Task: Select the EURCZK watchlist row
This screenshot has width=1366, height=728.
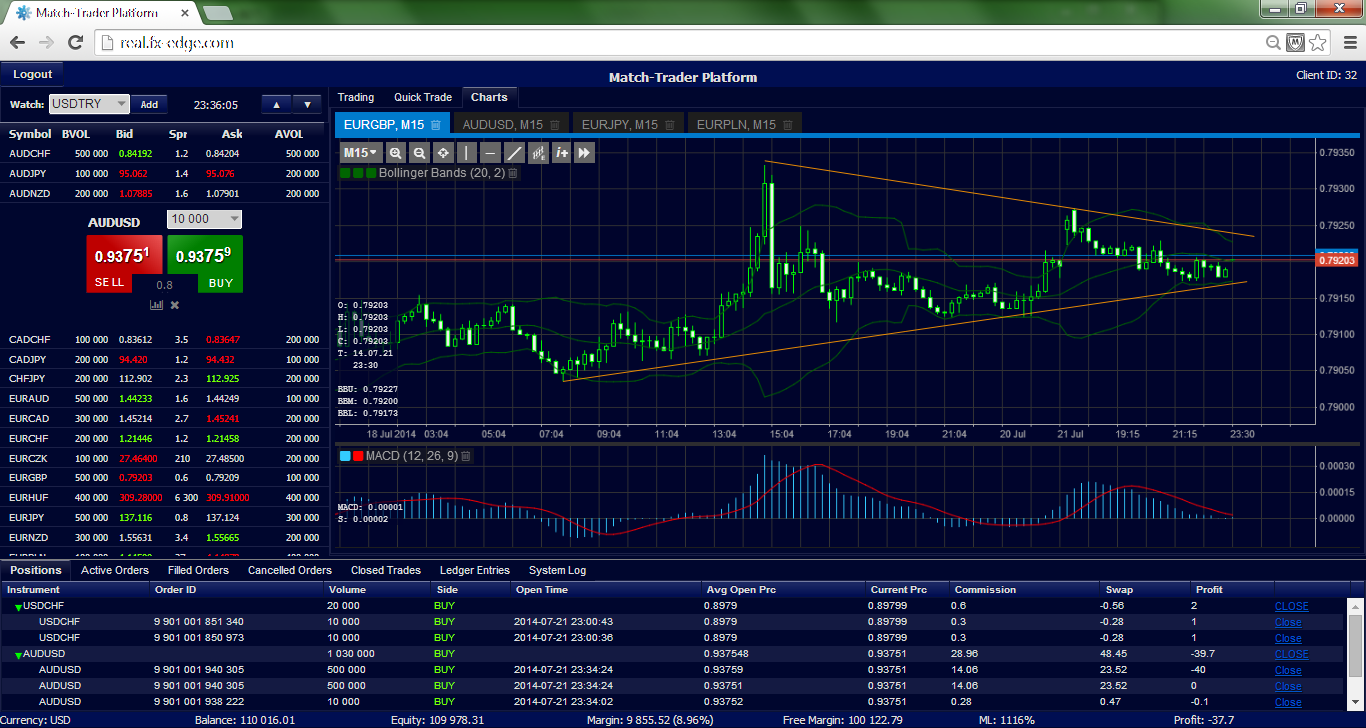Action: click(164, 458)
